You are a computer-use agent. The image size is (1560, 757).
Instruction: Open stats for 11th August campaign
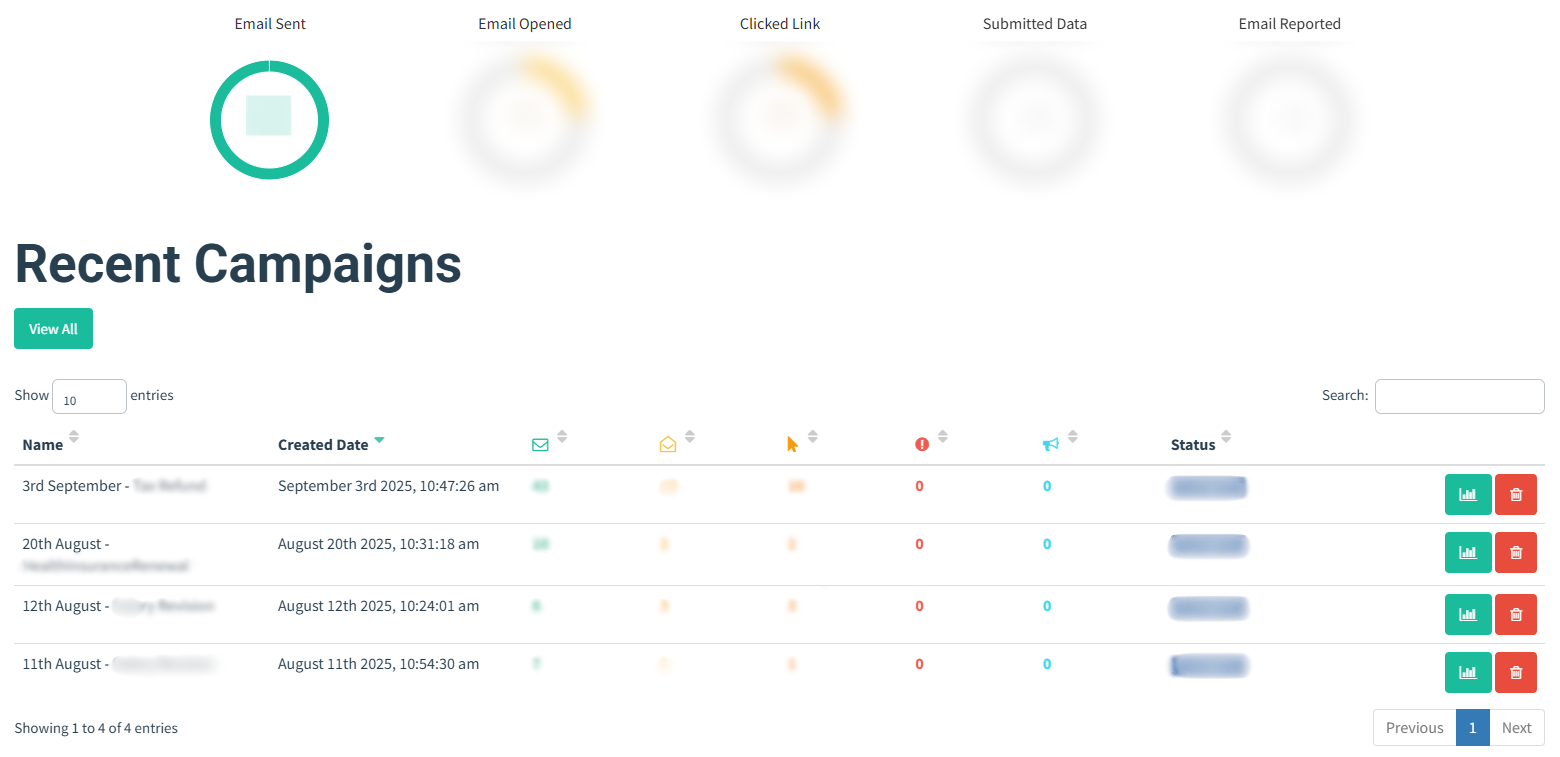tap(1467, 673)
